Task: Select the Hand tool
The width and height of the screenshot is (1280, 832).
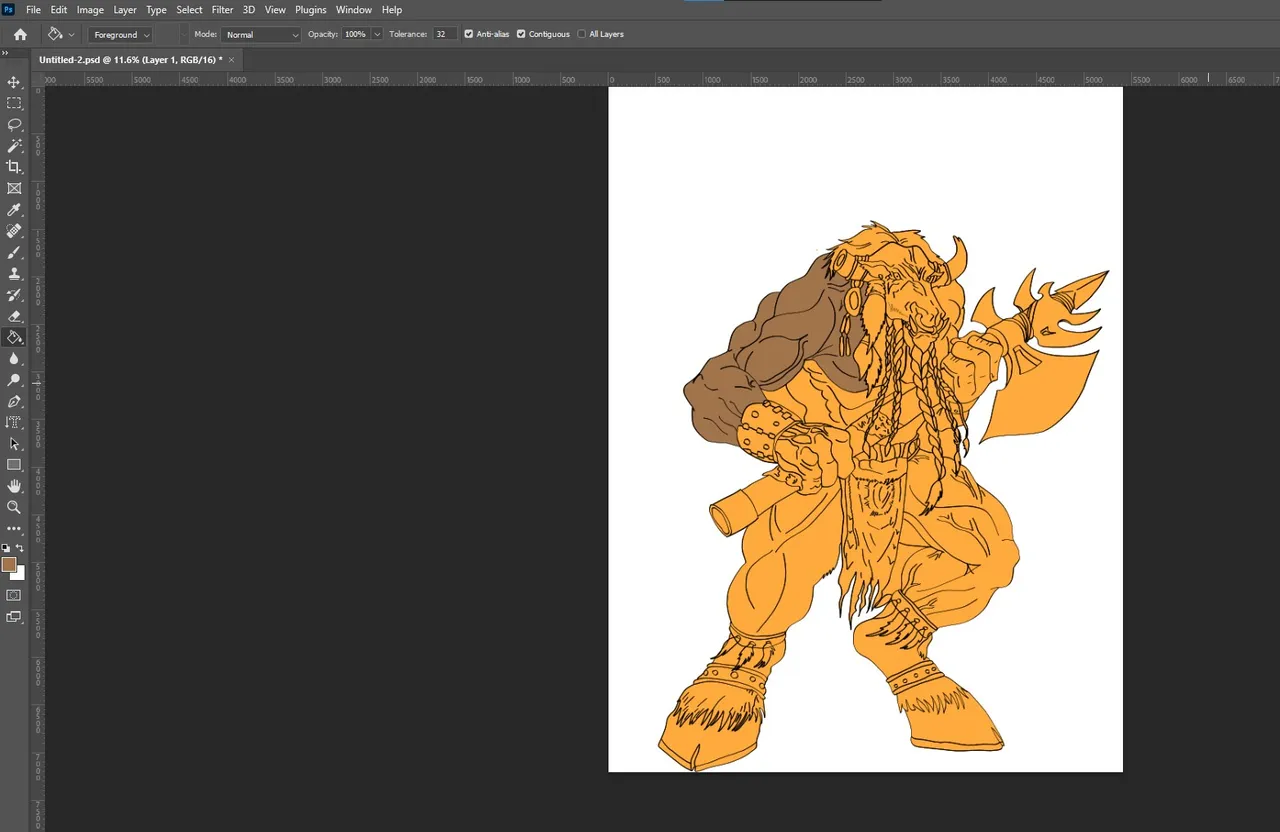Action: click(14, 486)
